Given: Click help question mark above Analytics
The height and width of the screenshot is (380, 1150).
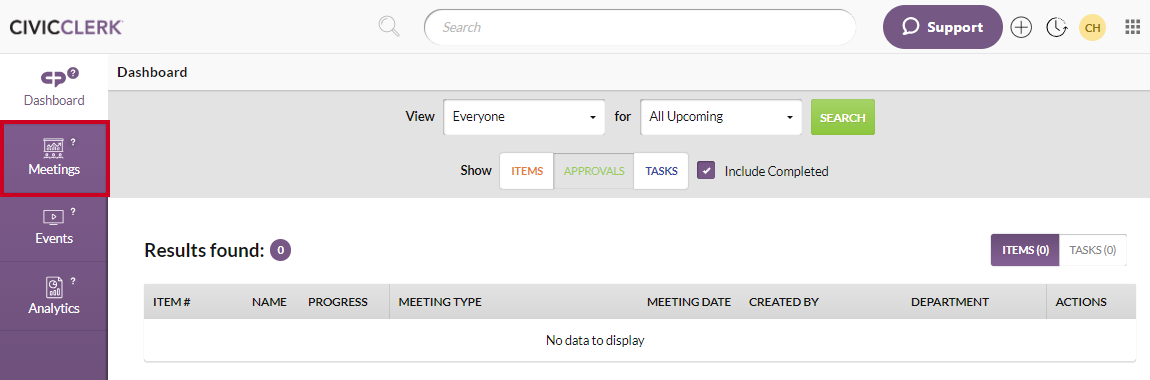Looking at the screenshot, I should tap(73, 281).
